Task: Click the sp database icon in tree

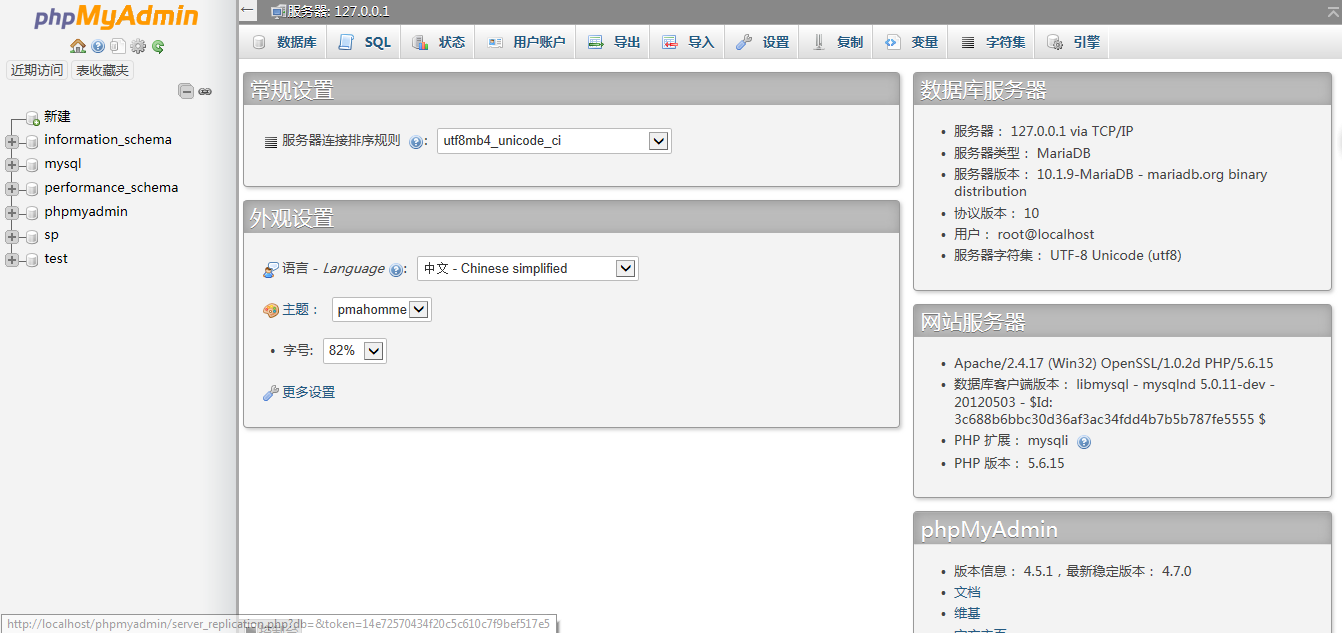Action: [32, 237]
